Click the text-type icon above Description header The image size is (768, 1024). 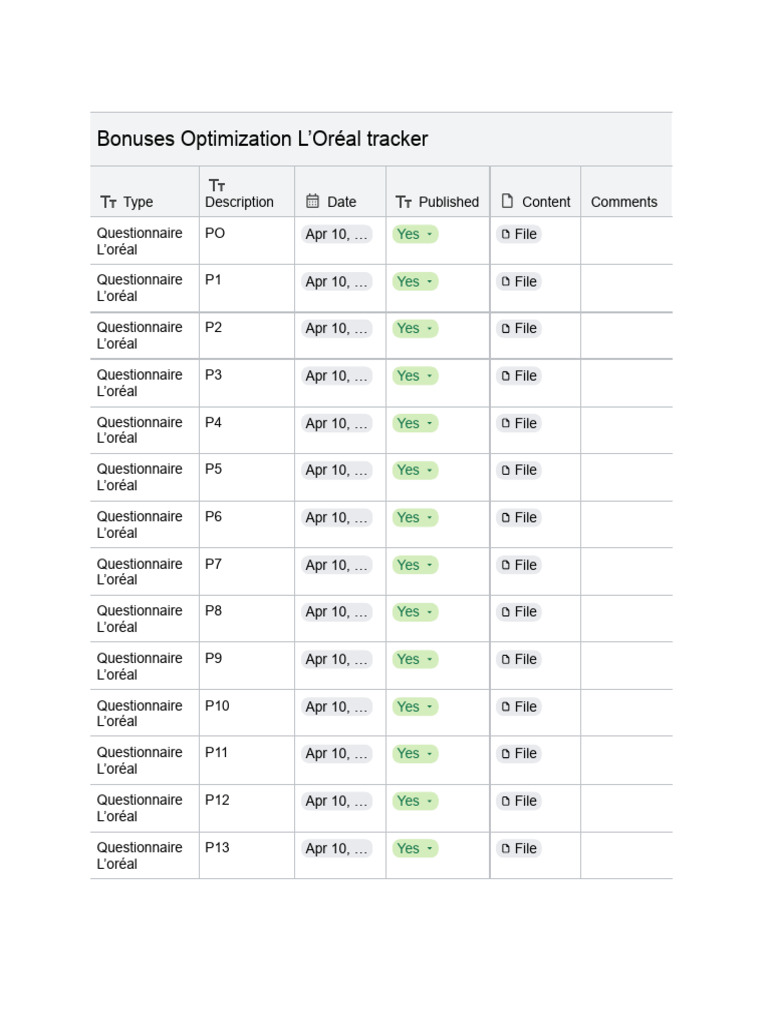coord(217,185)
